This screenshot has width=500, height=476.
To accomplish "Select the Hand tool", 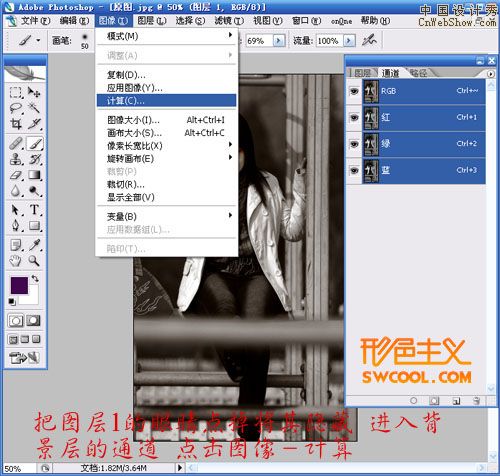I will (16, 260).
